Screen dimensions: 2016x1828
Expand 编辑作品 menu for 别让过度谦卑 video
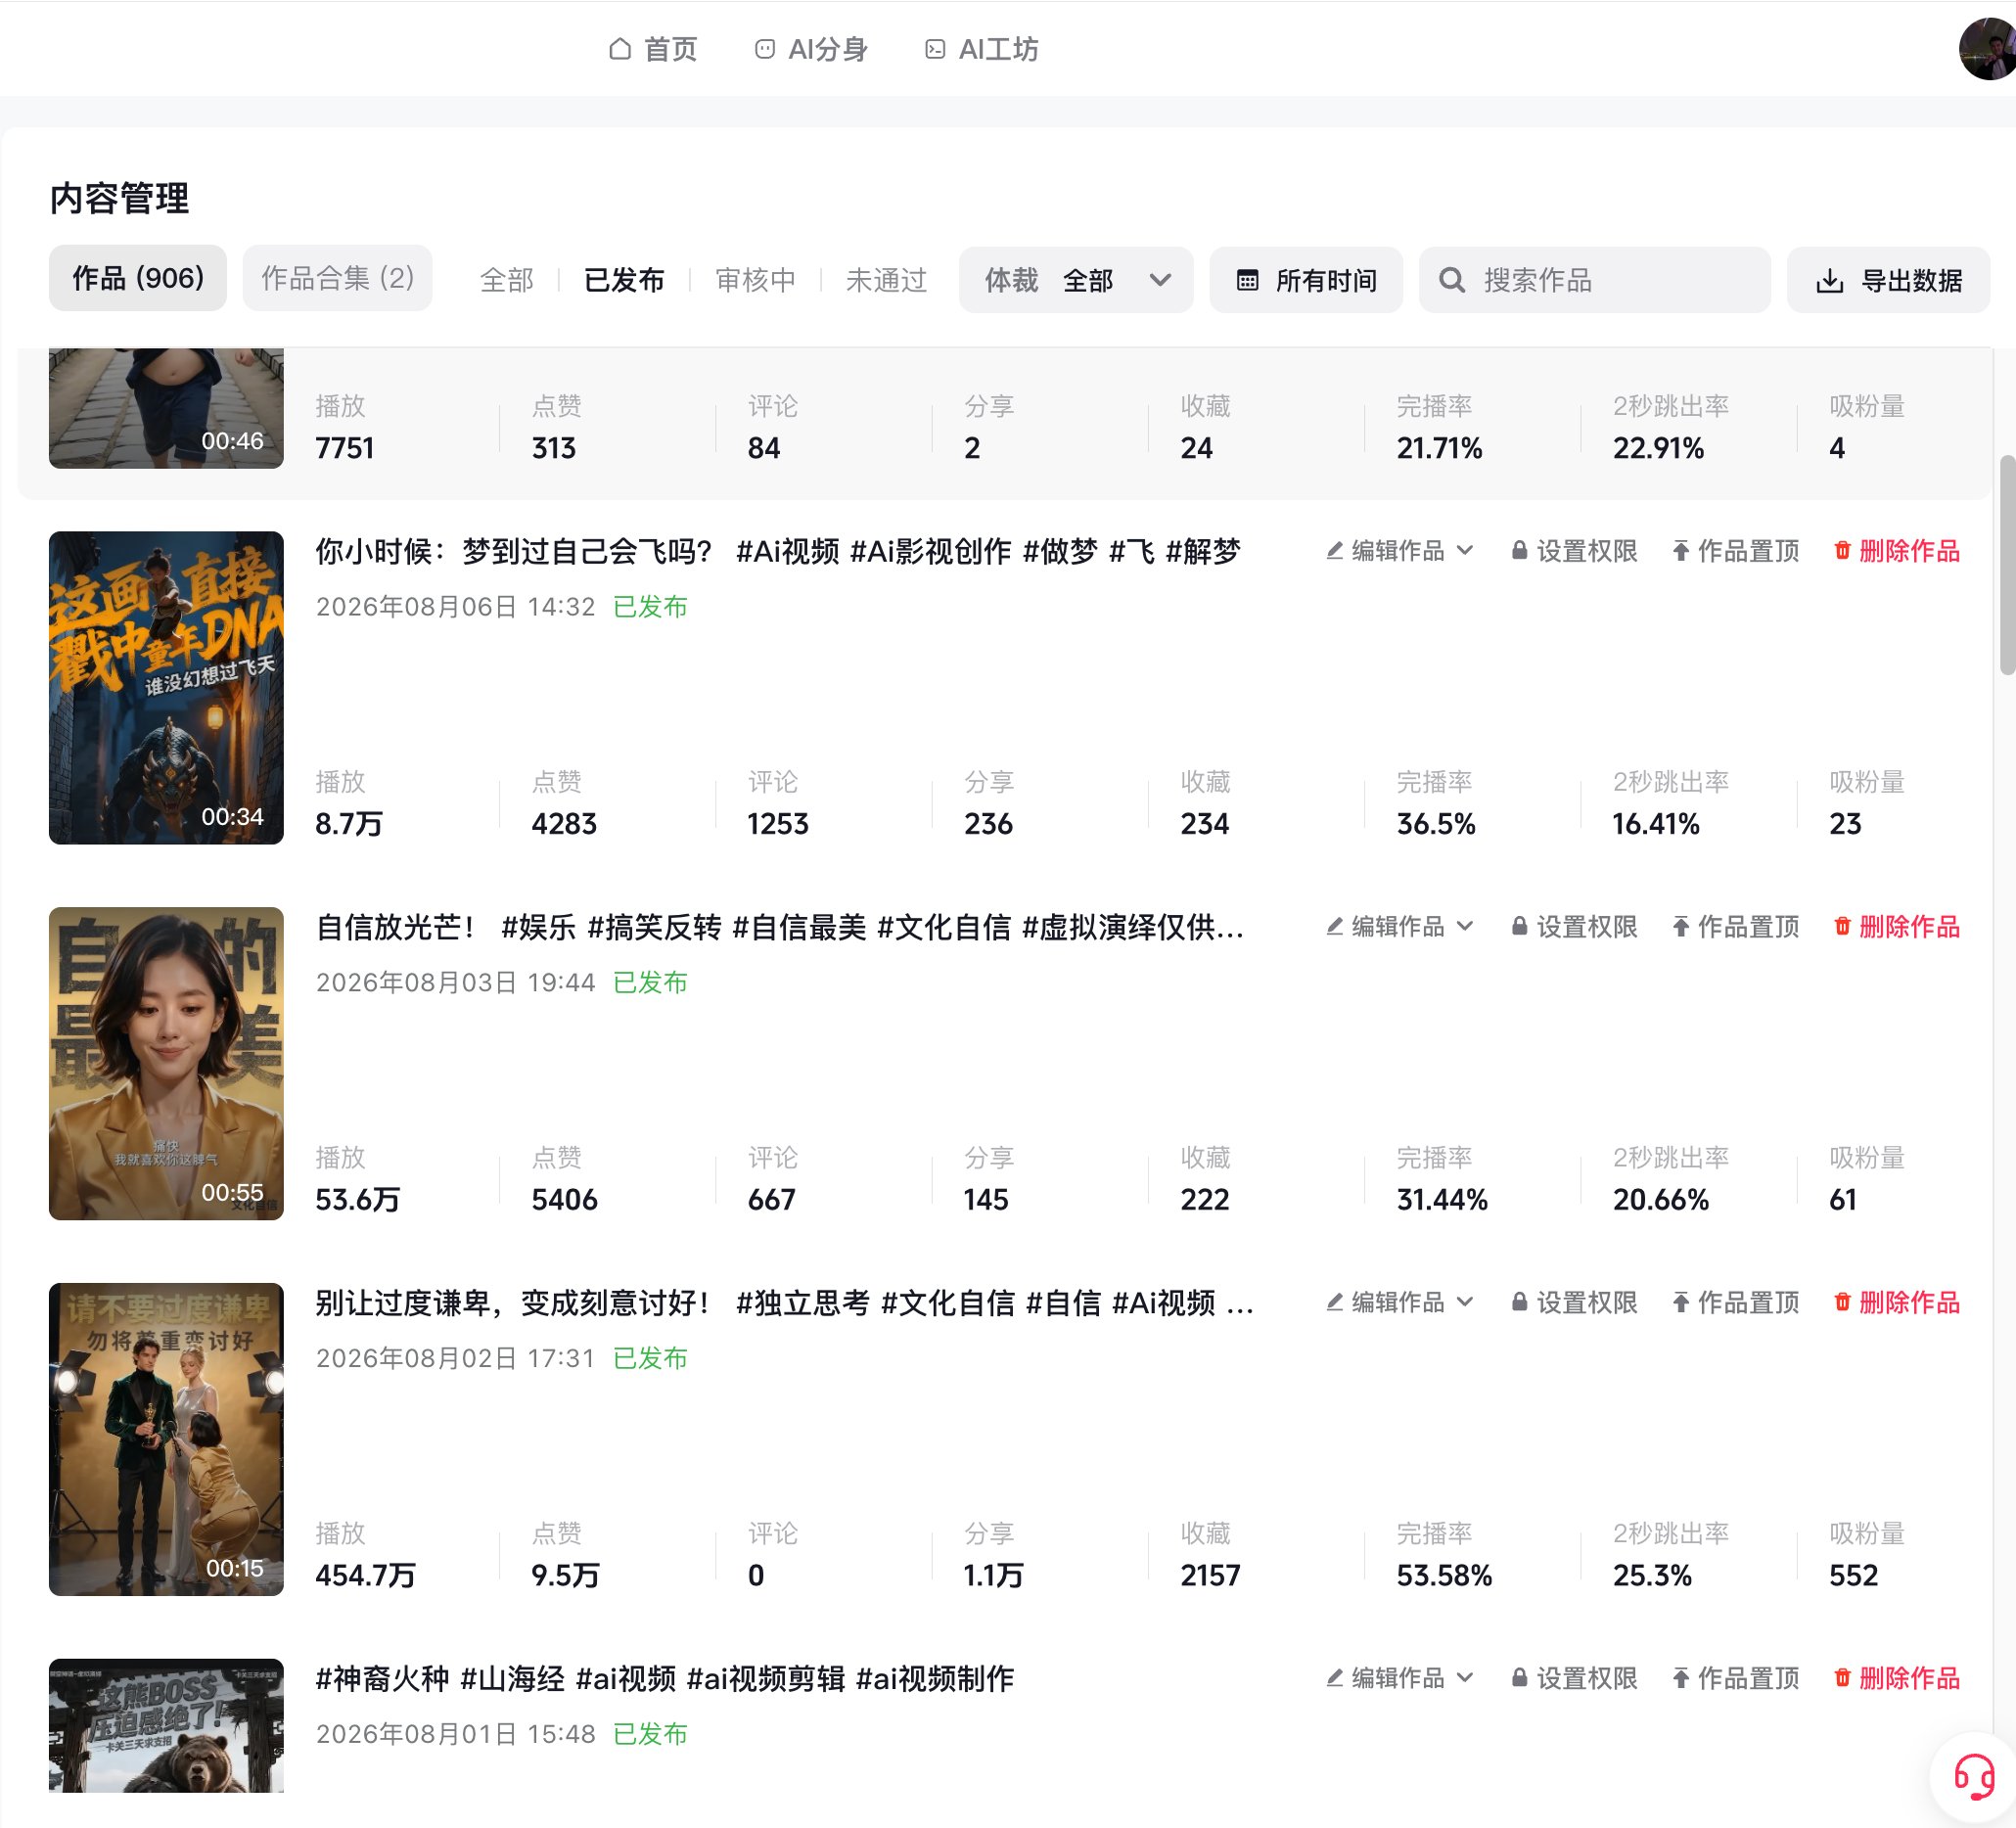tap(1399, 1303)
